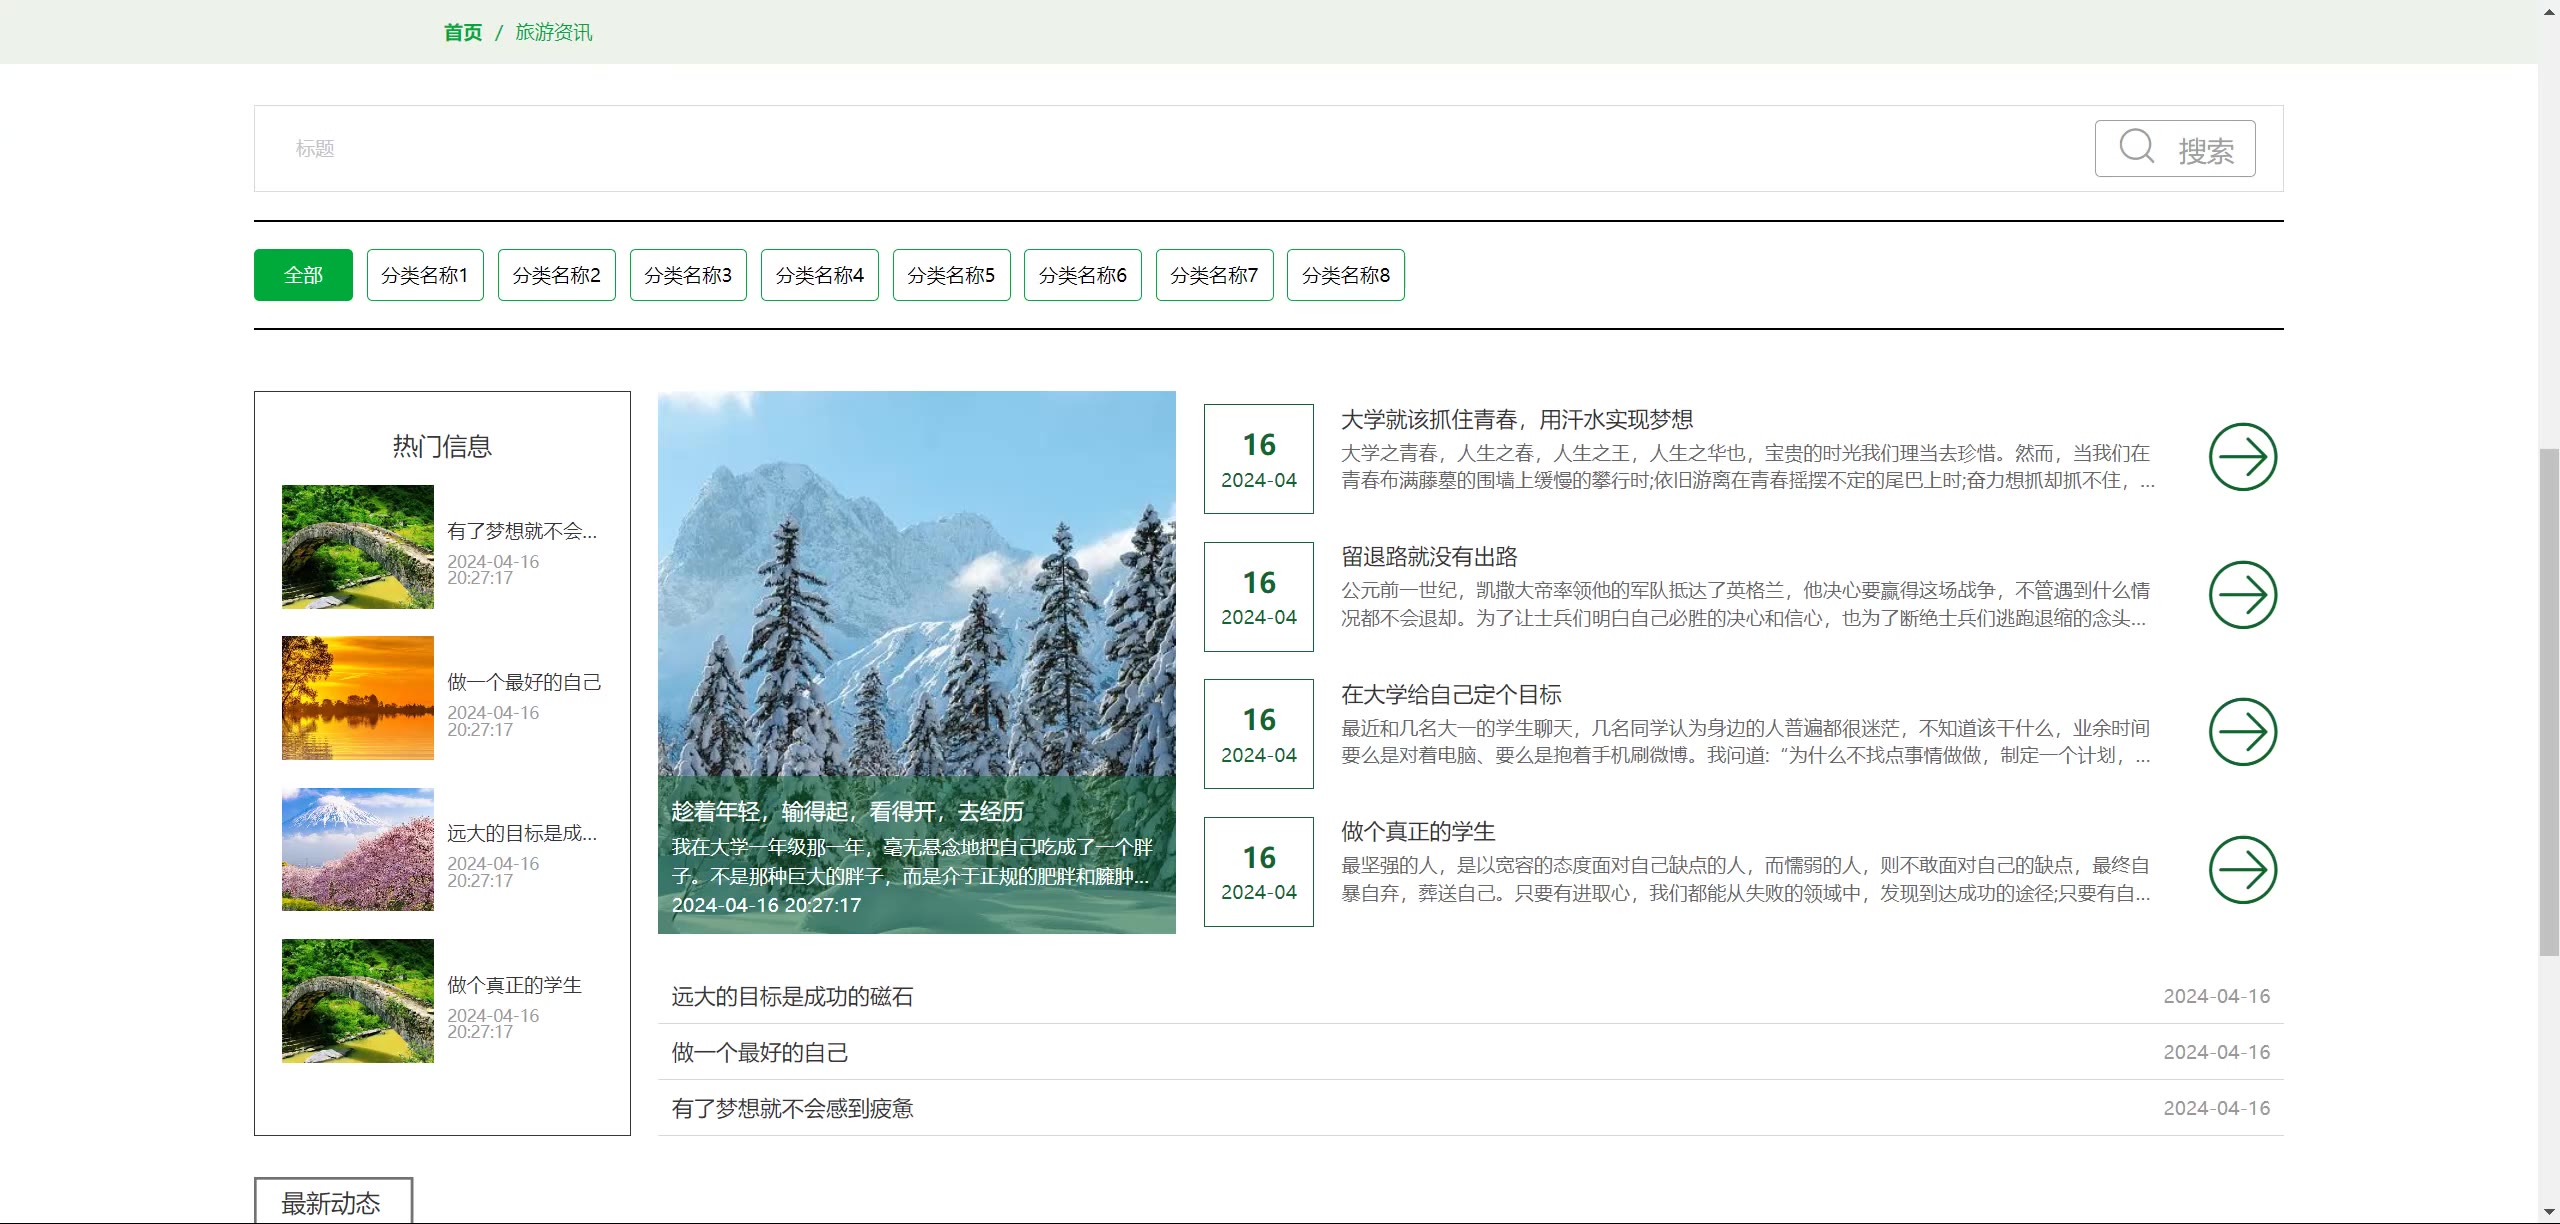
Task: Go to 首页 breadcrumb link
Action: click(463, 32)
